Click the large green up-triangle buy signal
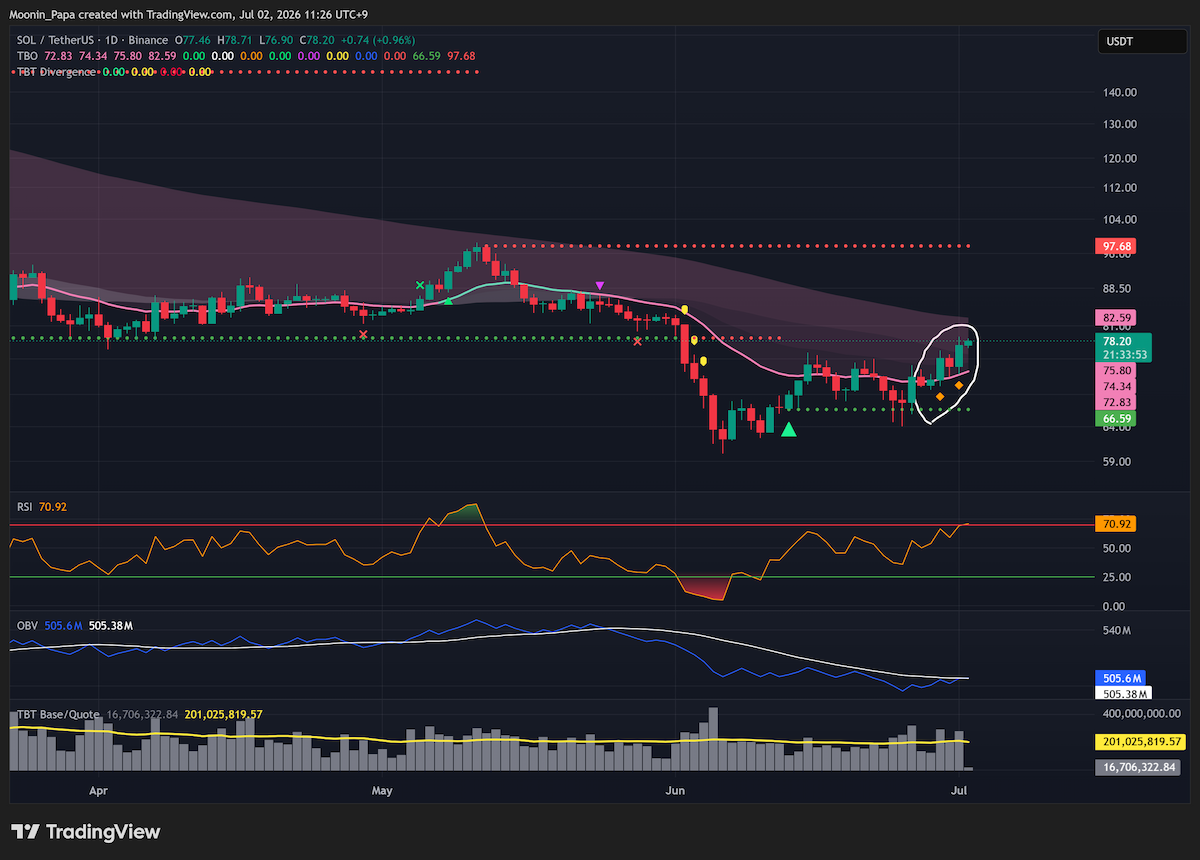The width and height of the screenshot is (1200, 860). click(789, 429)
